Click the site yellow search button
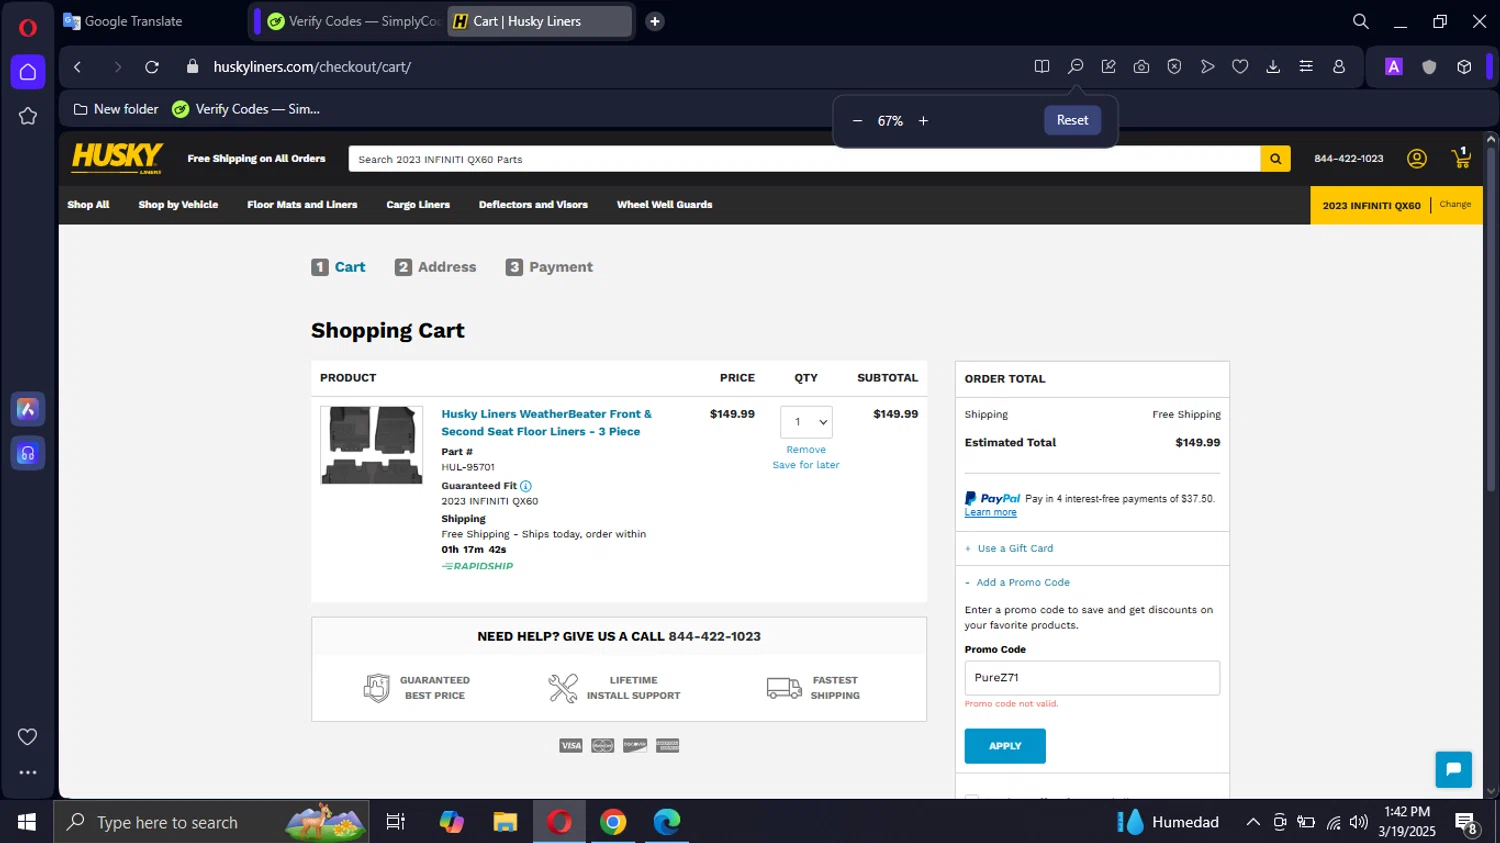 click(x=1275, y=159)
